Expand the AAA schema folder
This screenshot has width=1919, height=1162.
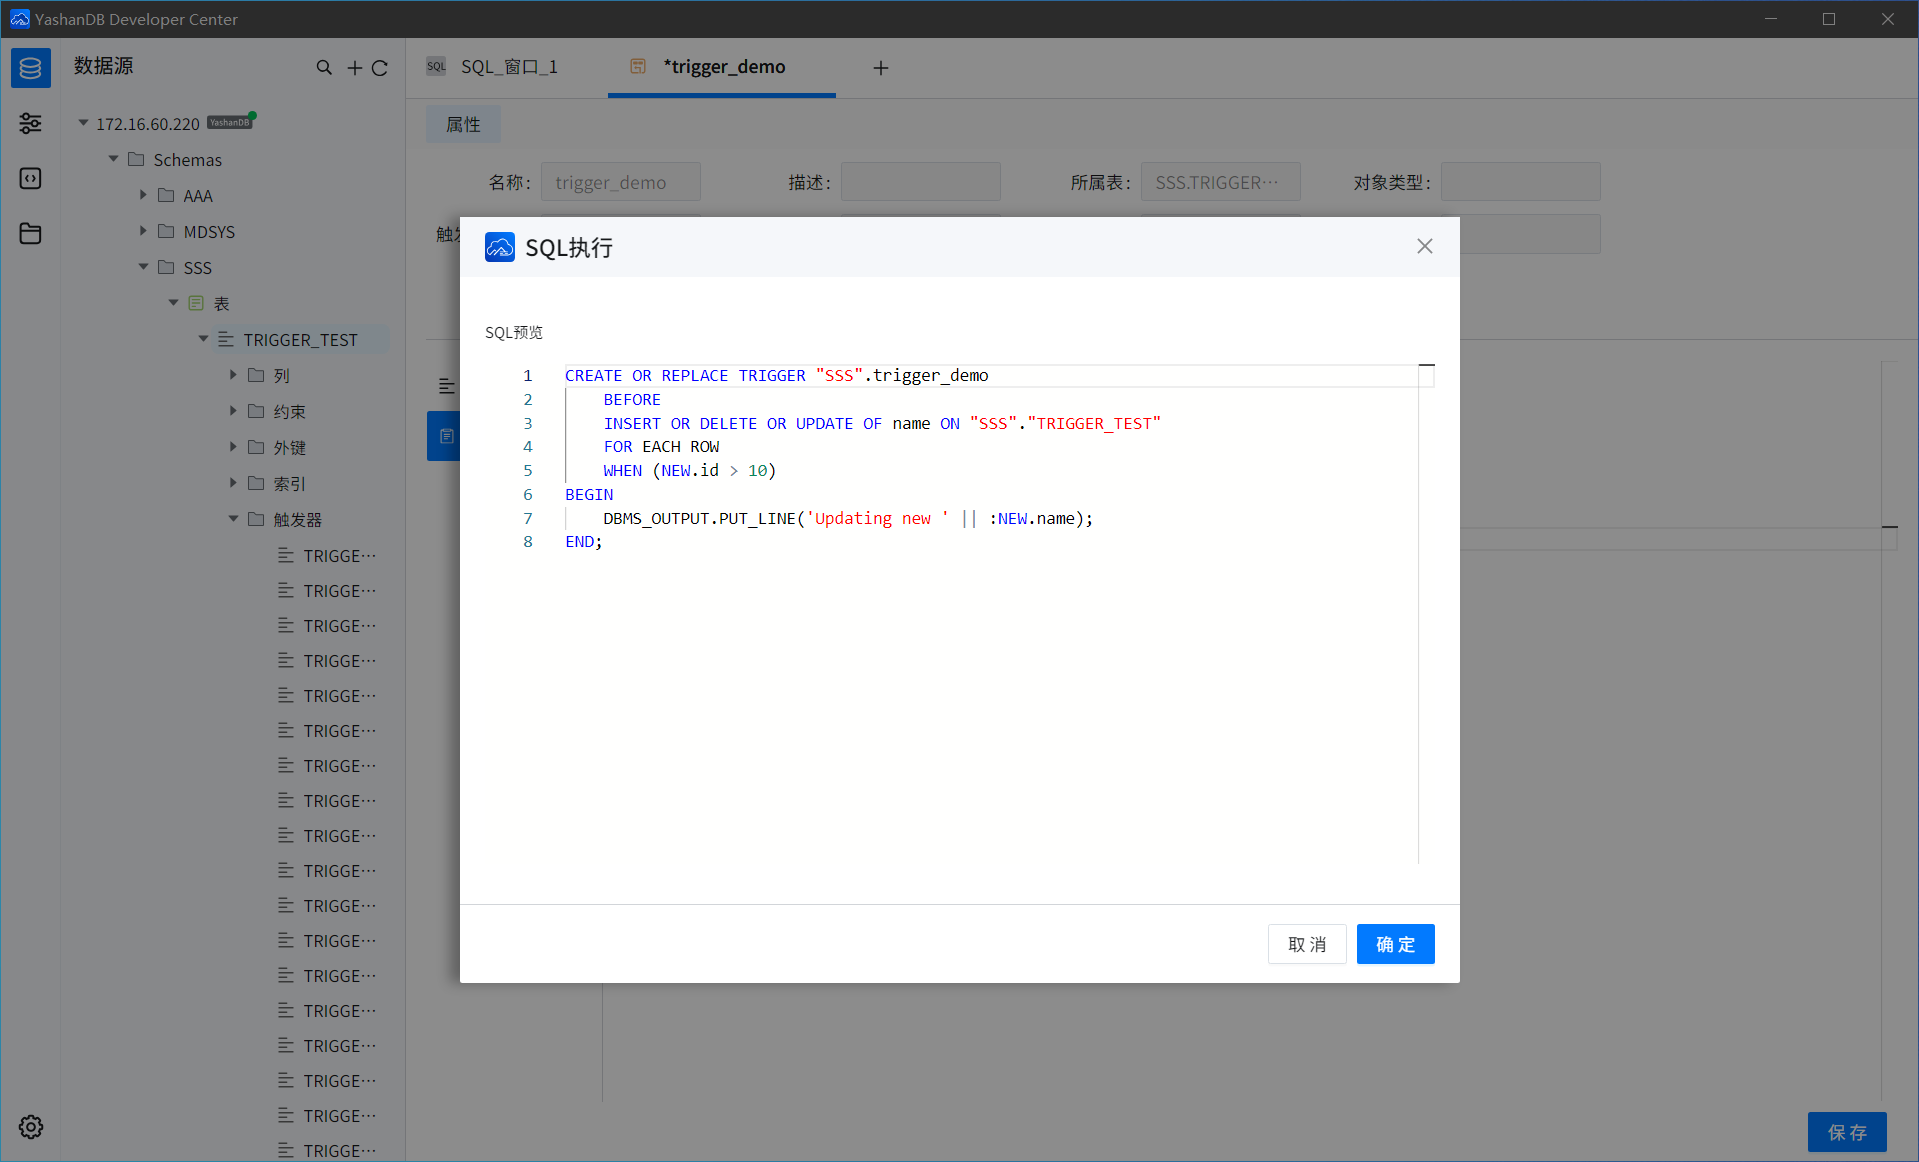(x=143, y=195)
